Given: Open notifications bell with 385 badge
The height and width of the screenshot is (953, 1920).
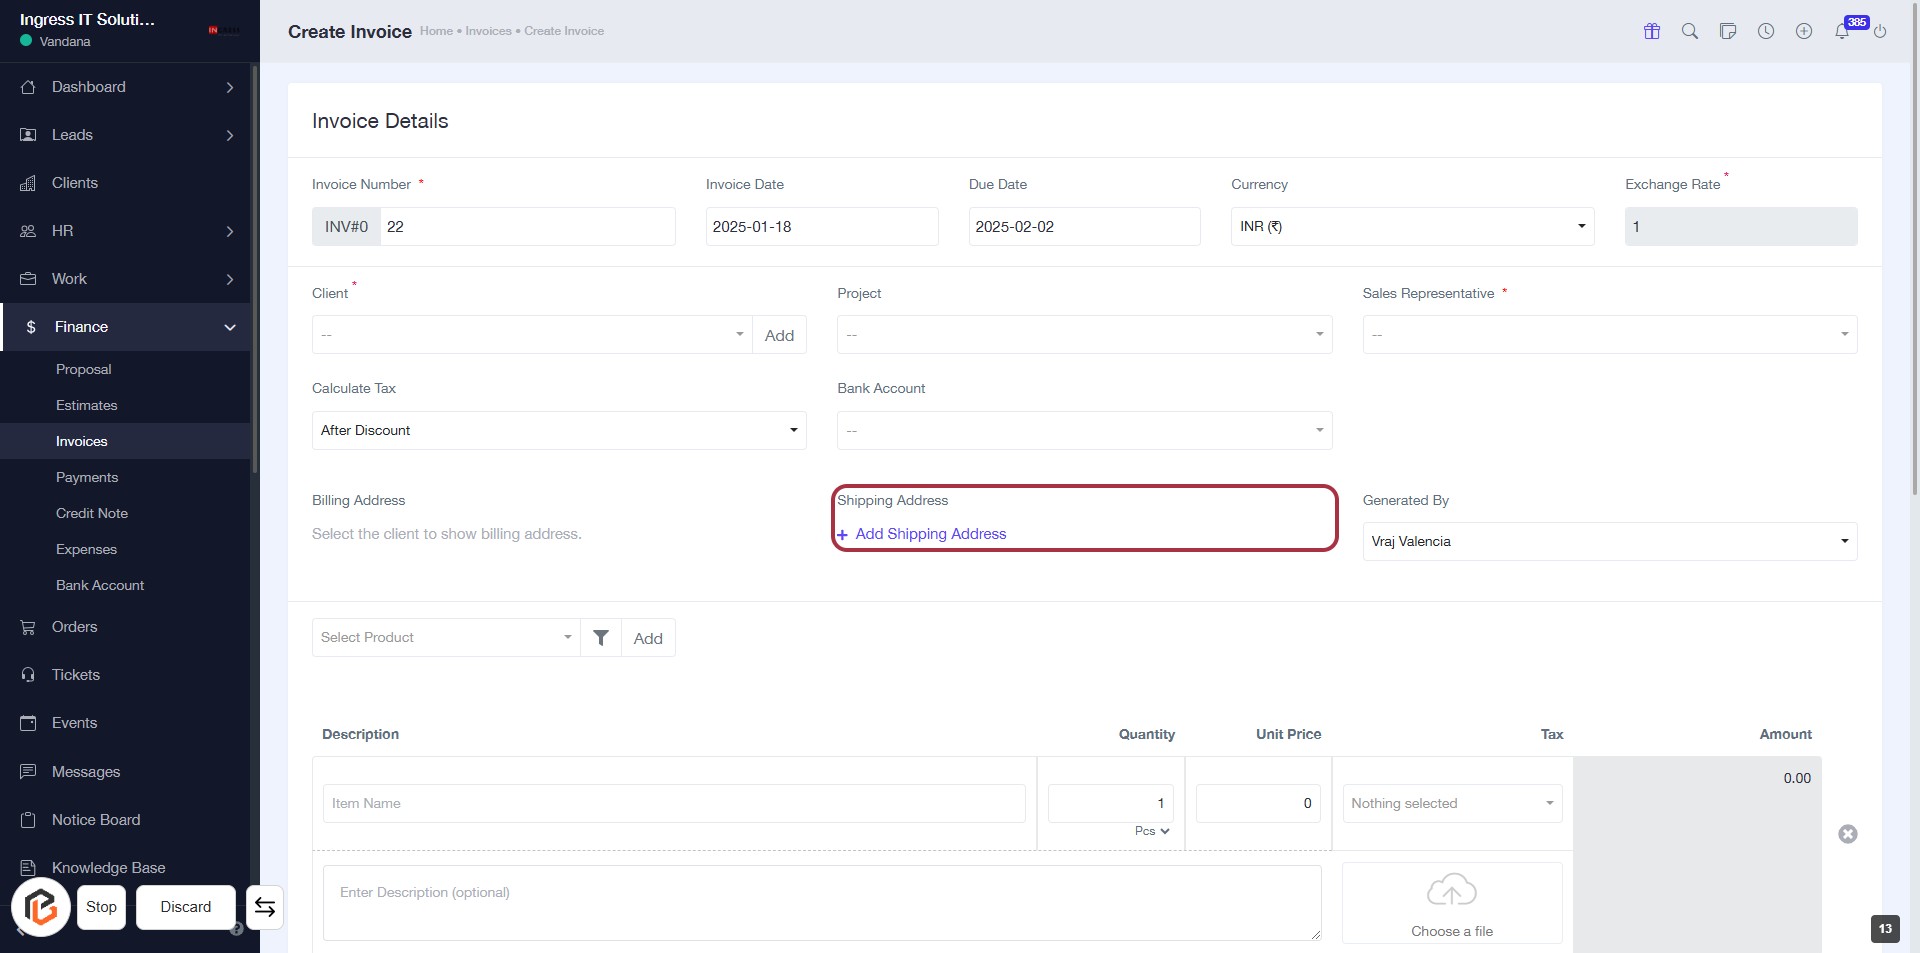Looking at the screenshot, I should 1842,31.
